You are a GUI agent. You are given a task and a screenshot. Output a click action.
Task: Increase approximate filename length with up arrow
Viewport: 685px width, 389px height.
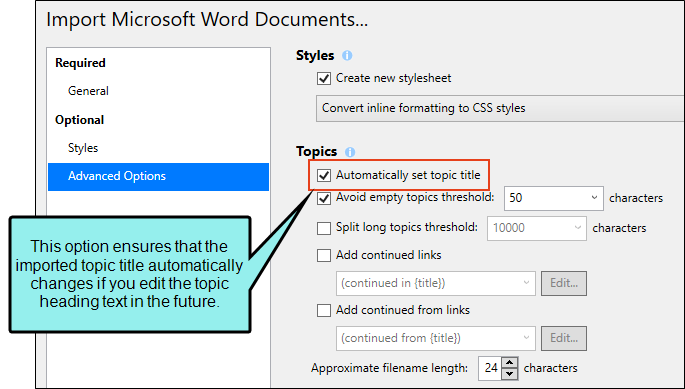click(509, 363)
